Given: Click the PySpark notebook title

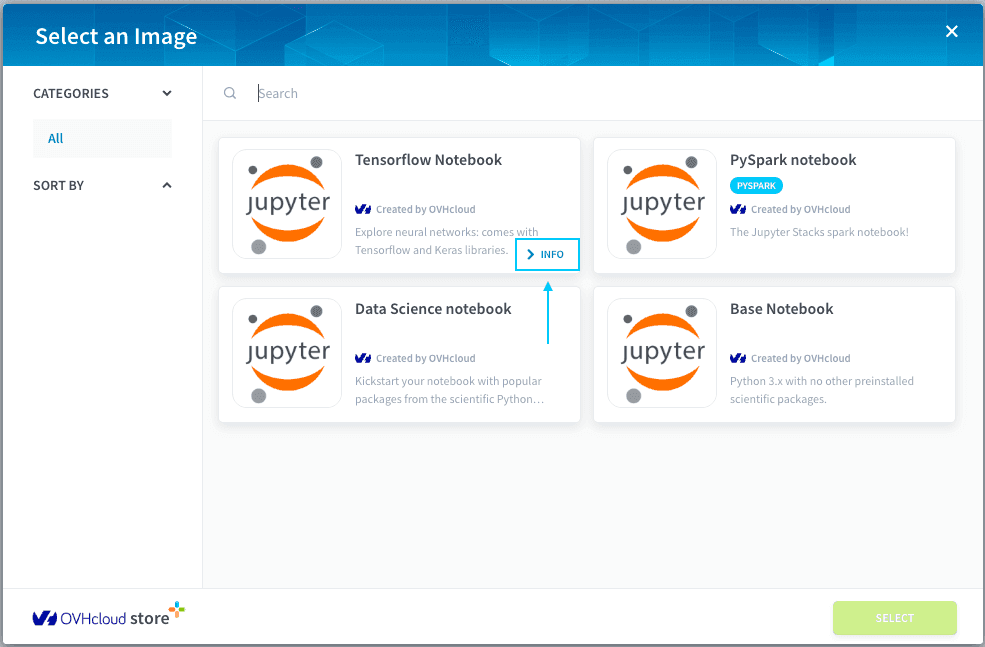Looking at the screenshot, I should click(x=793, y=160).
